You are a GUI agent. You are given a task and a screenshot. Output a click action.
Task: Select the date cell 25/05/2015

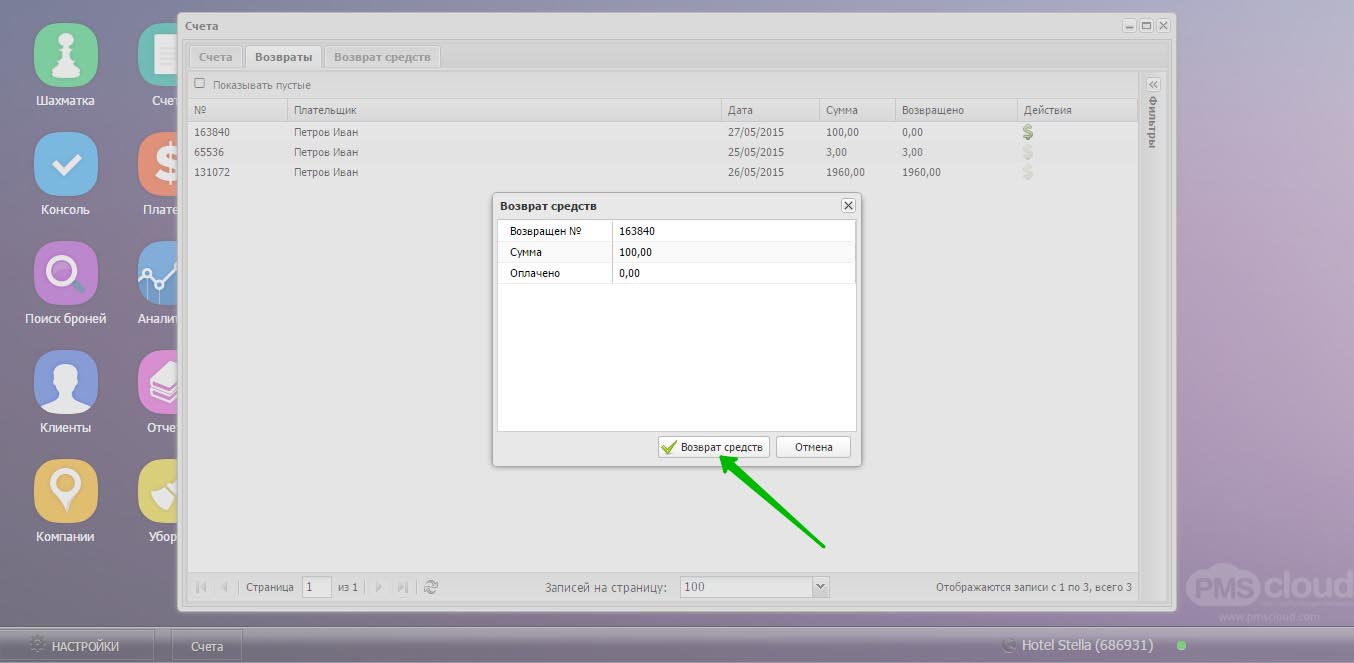(x=756, y=152)
